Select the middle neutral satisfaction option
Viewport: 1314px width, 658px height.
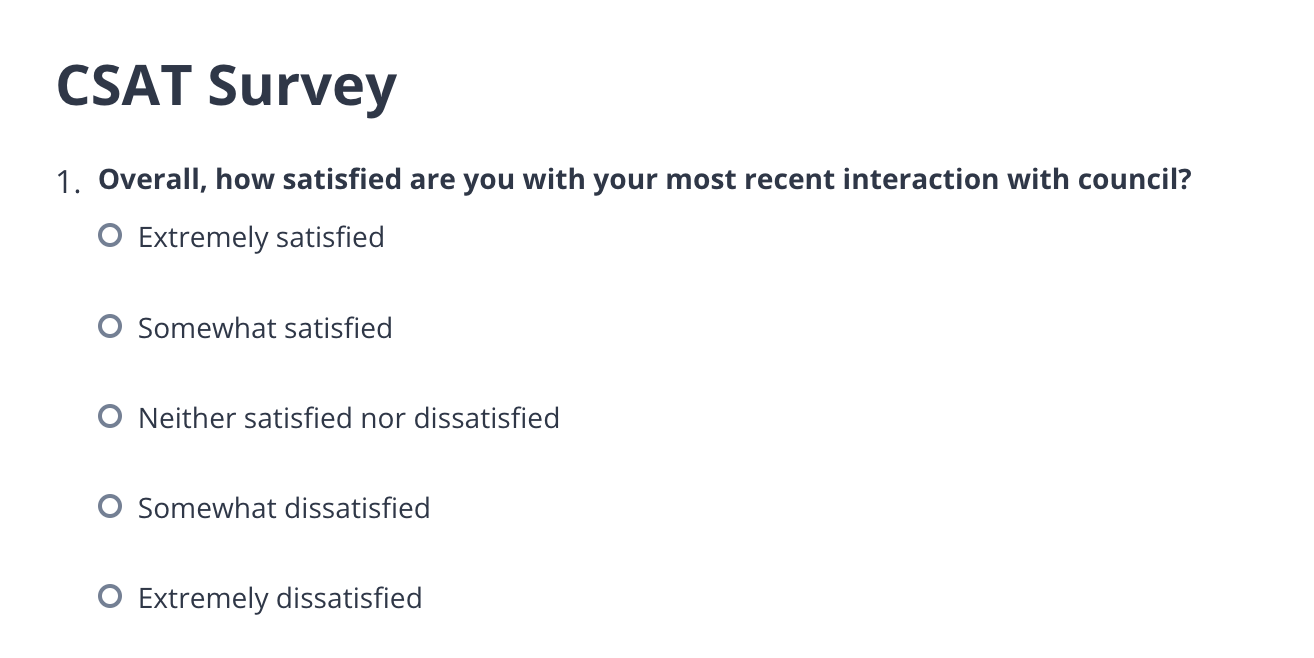(x=109, y=415)
